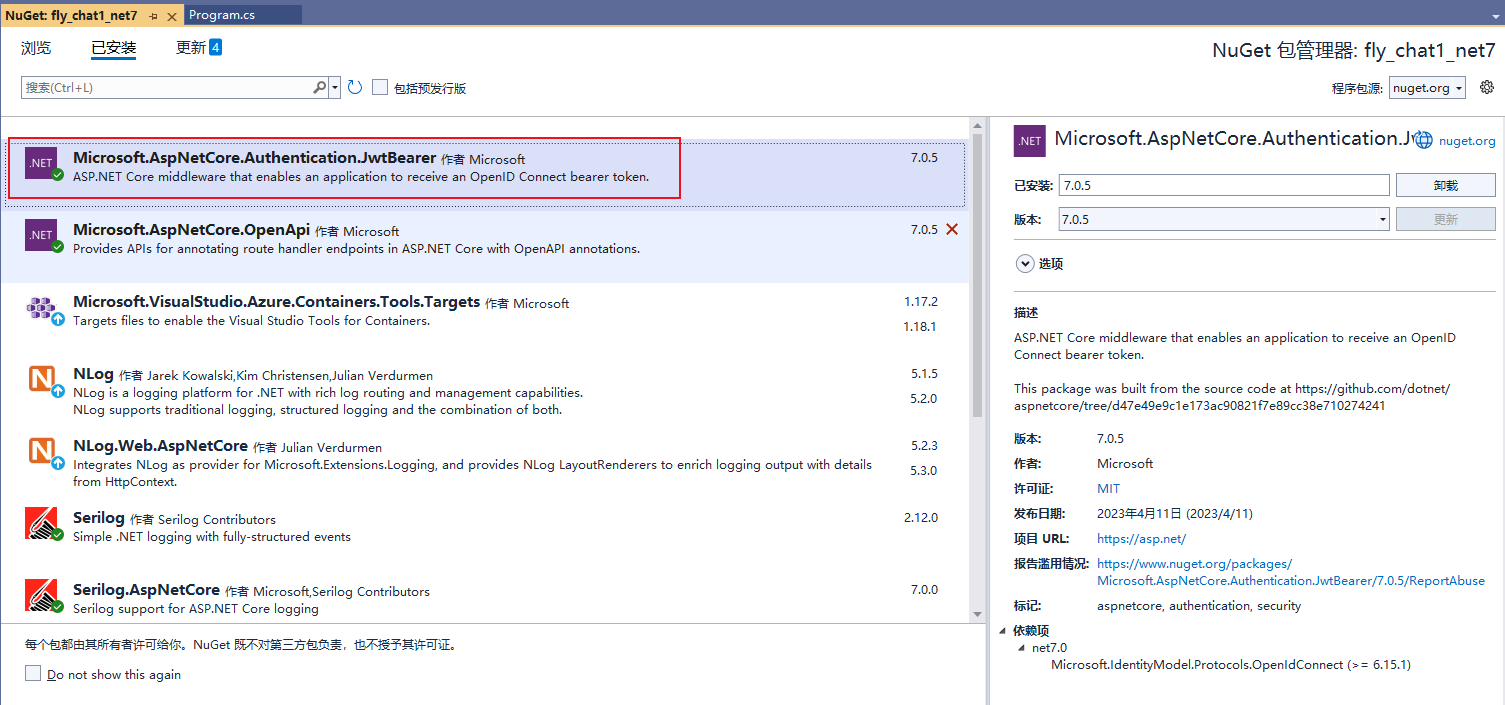
Task: Select the NuGet: fly_chat1_net7 tab
Action: click(71, 16)
